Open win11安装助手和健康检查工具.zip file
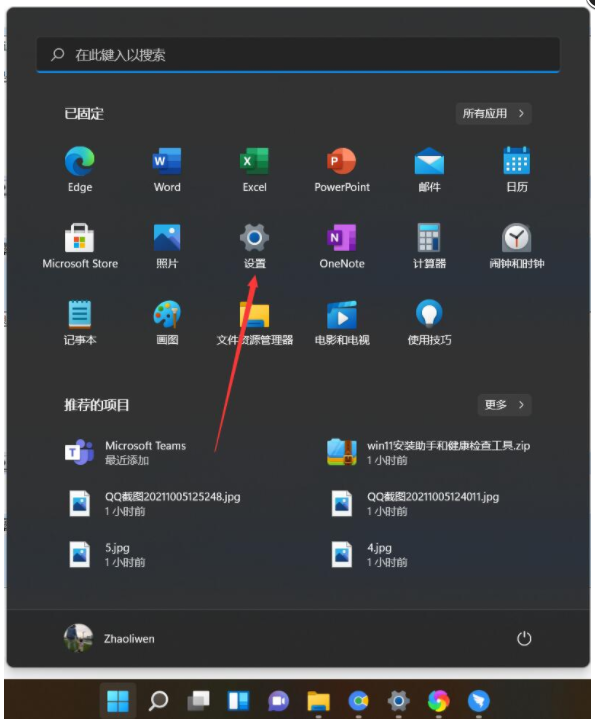This screenshot has height=724, width=595. 428,452
